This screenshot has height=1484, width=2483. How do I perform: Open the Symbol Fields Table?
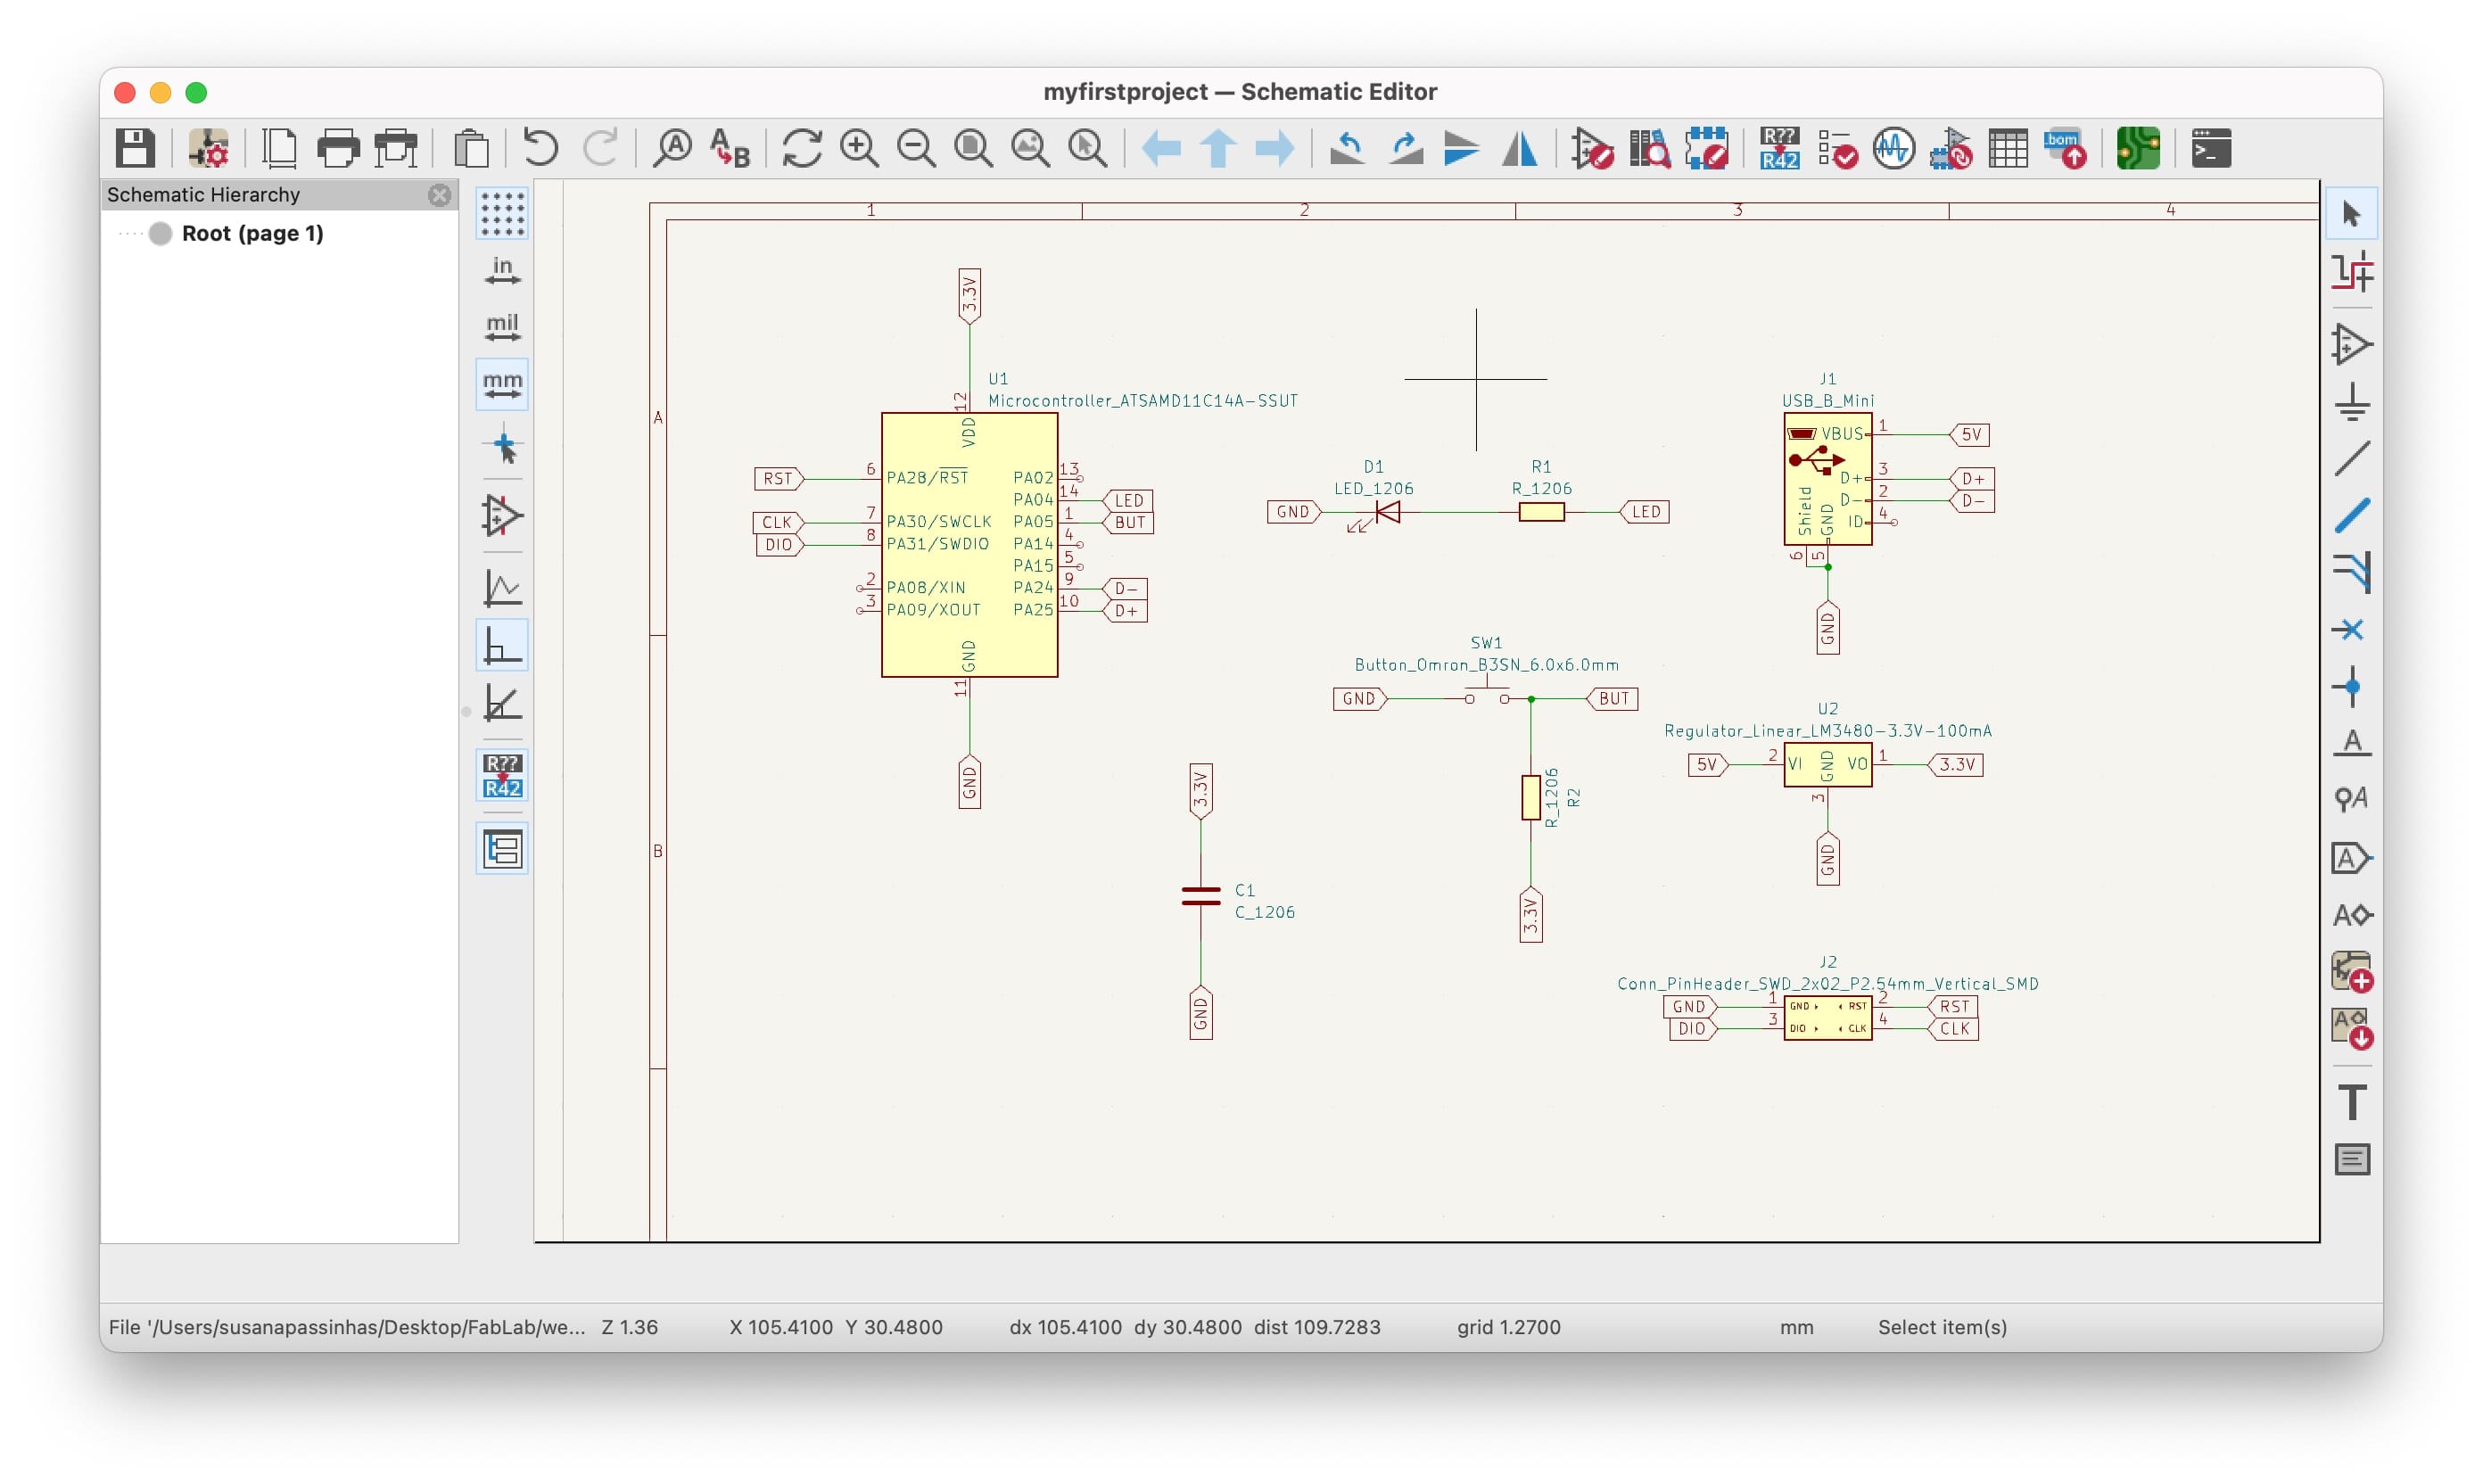click(2008, 148)
